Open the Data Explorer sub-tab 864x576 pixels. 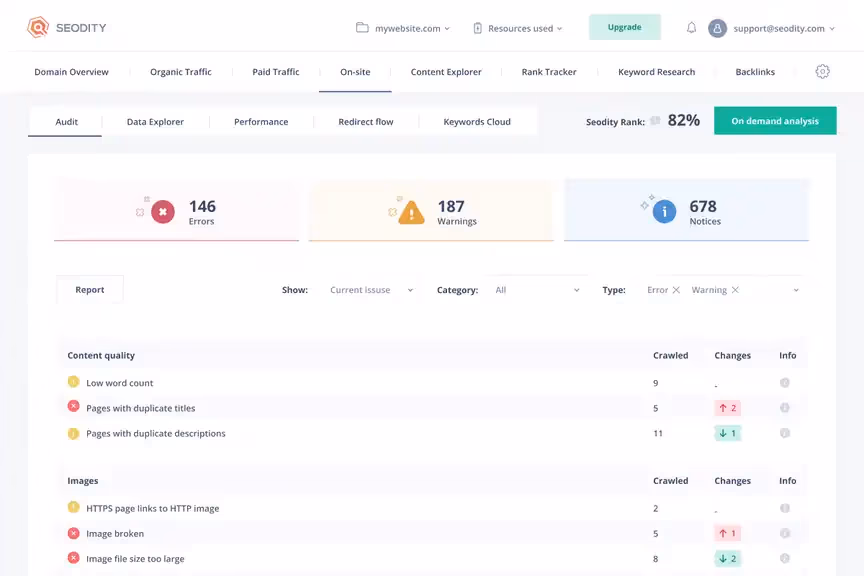[x=155, y=122]
